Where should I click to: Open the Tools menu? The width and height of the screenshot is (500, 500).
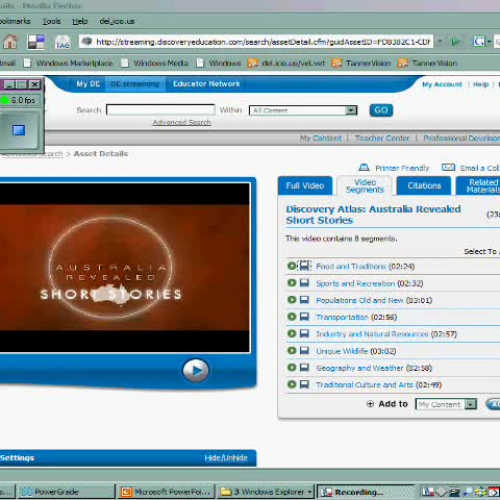click(x=52, y=21)
